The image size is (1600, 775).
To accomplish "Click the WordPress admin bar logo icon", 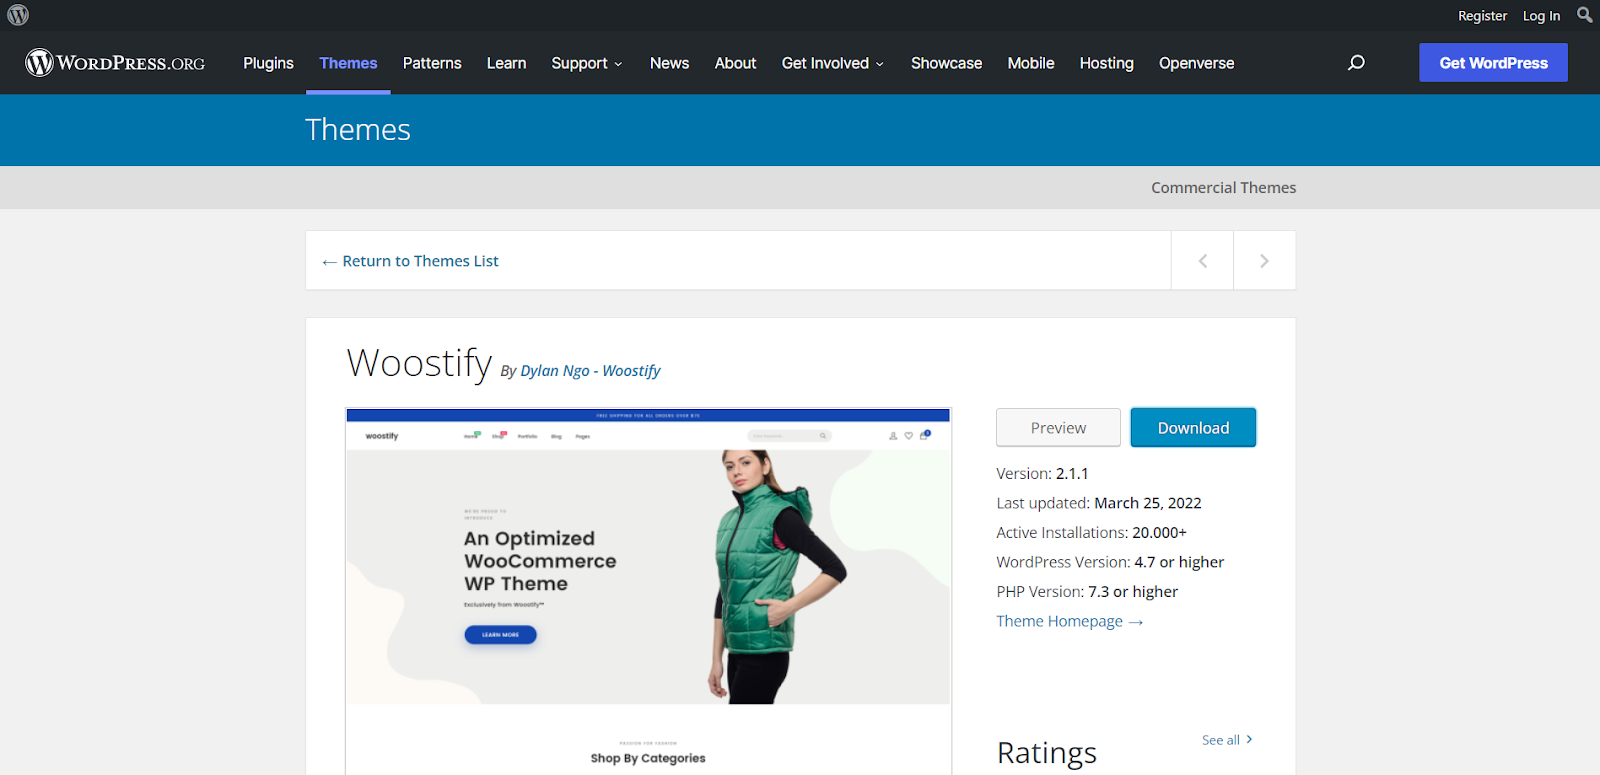I will pyautogui.click(x=18, y=15).
